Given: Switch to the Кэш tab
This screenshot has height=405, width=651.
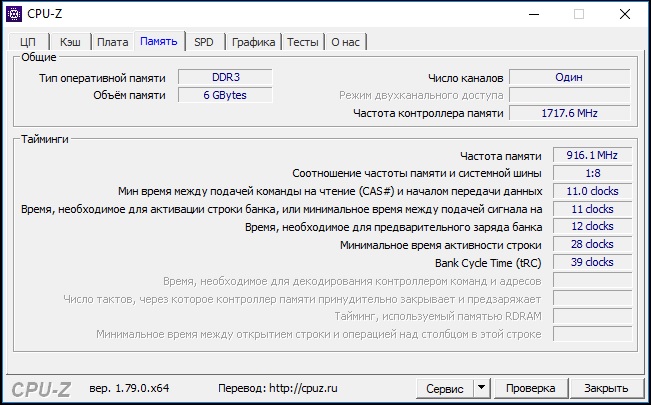Looking at the screenshot, I should click(x=70, y=42).
